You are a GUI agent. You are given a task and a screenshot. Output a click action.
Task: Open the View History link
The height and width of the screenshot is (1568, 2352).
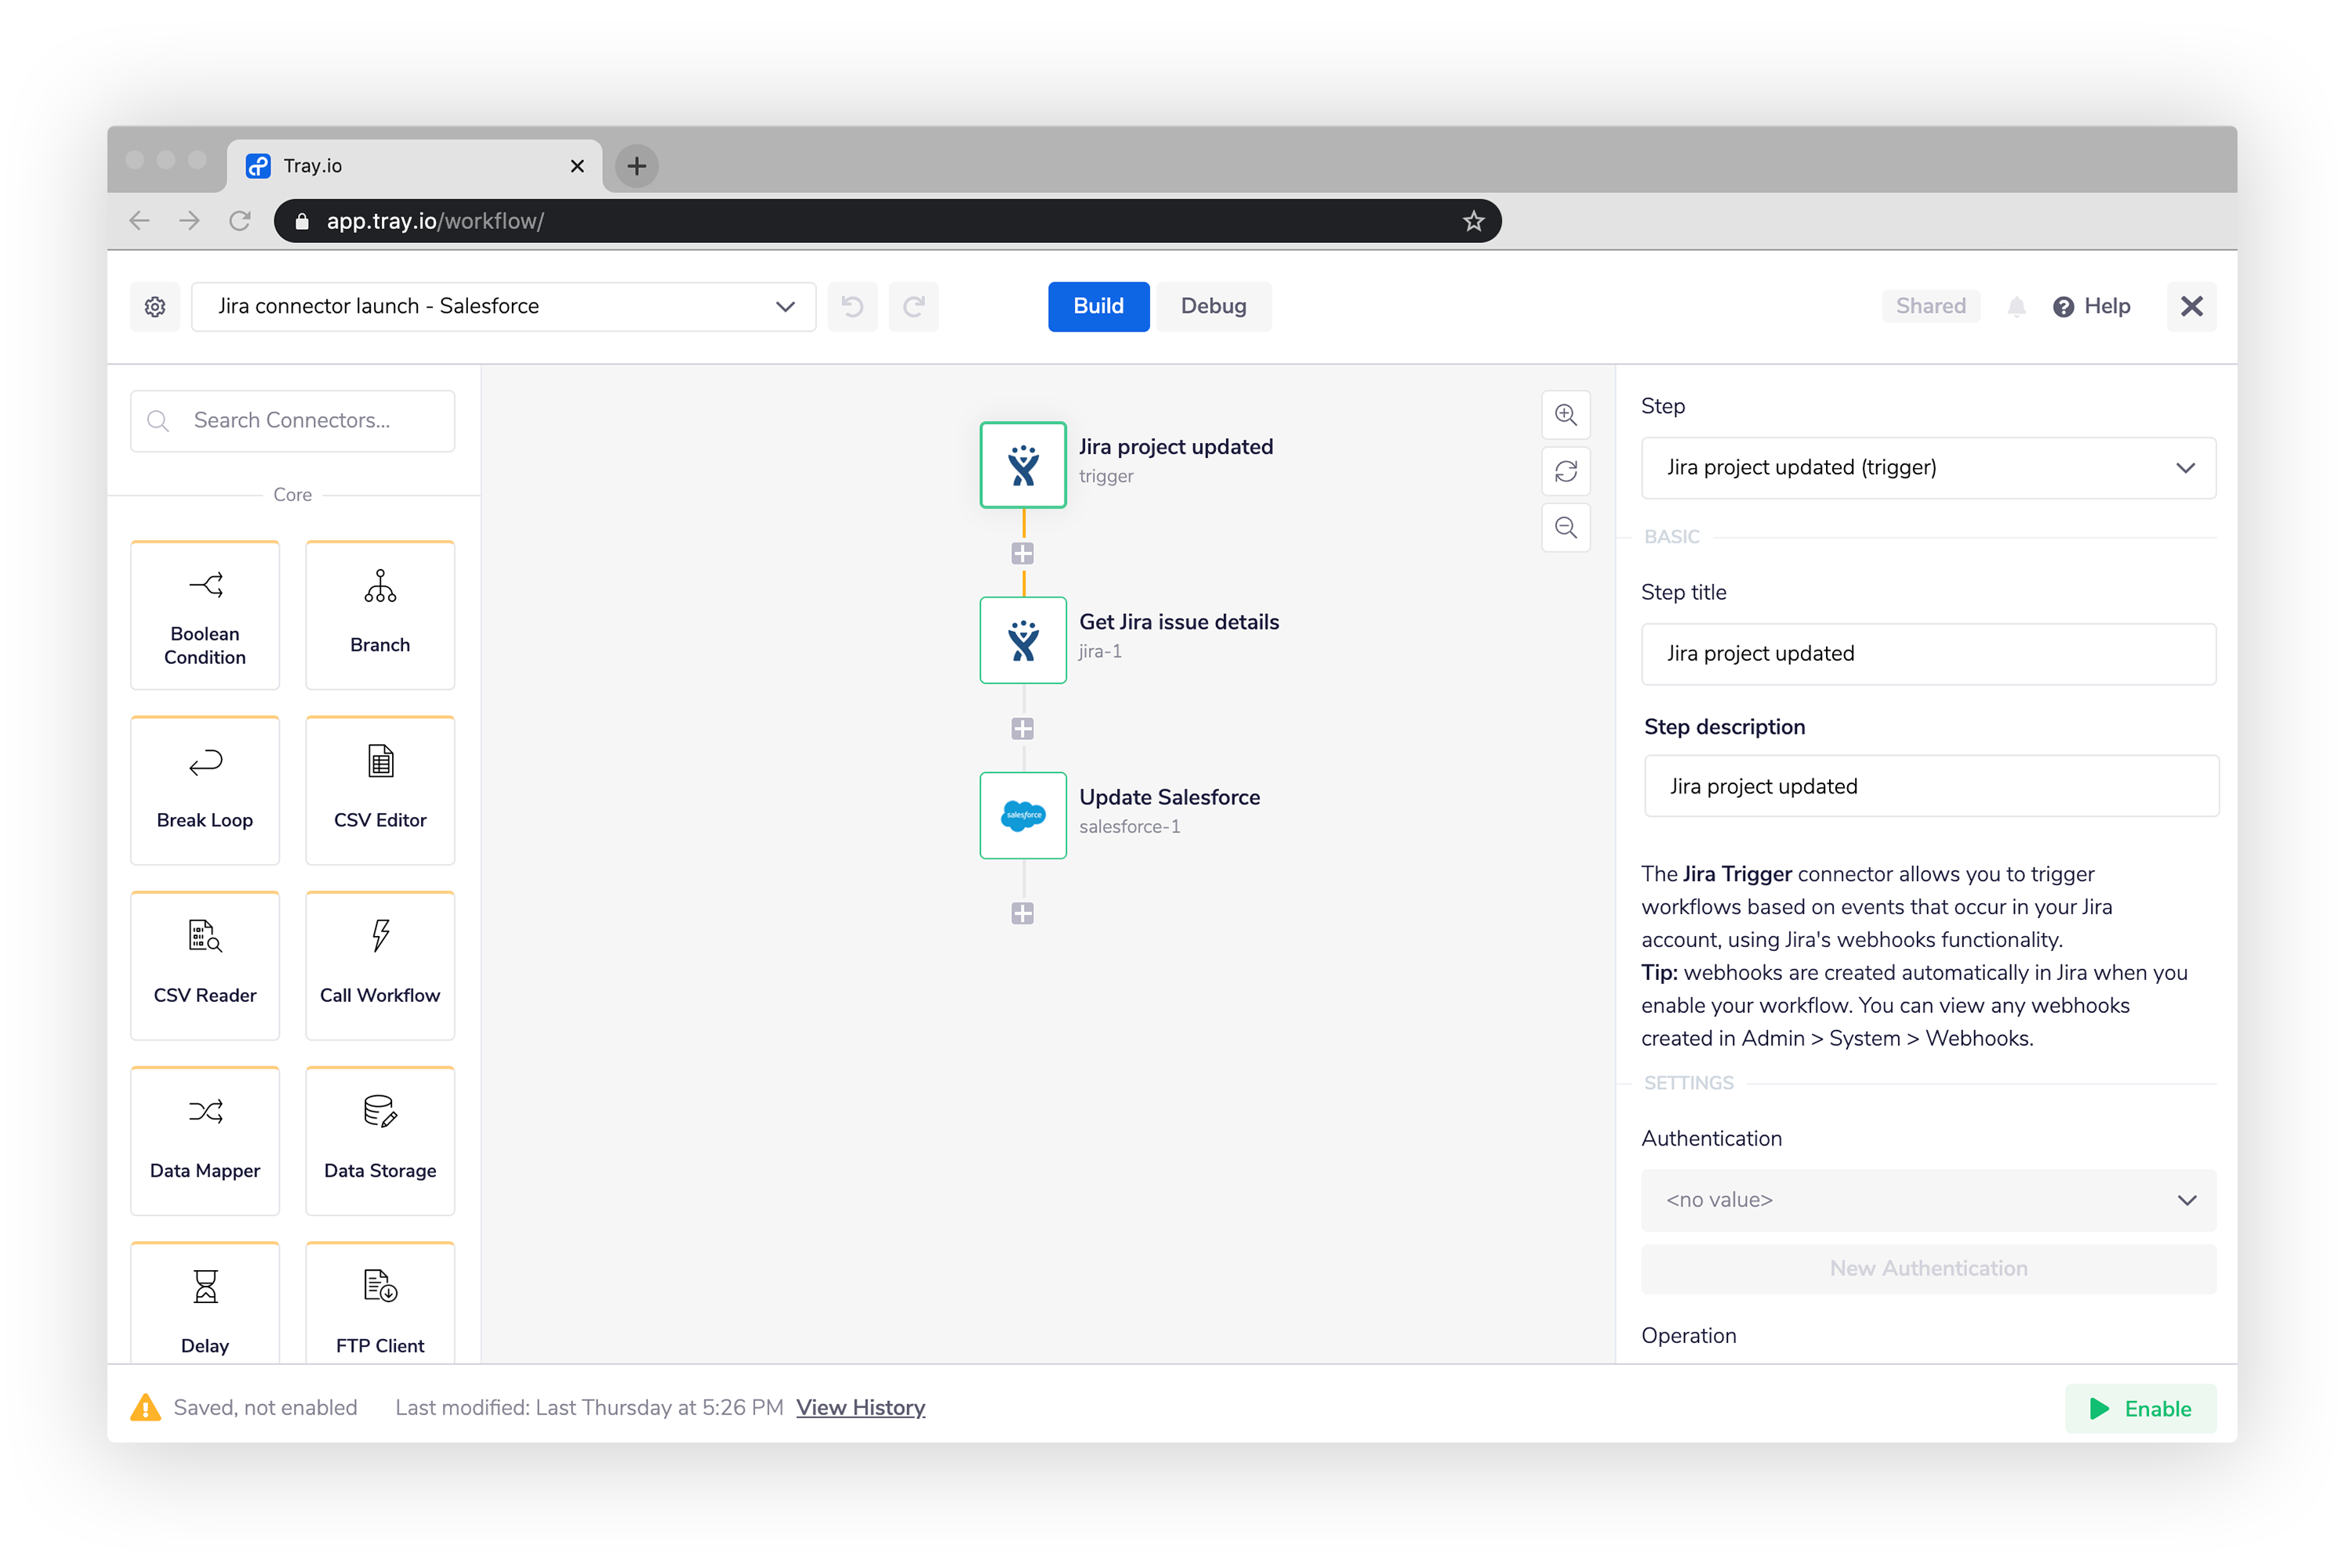[860, 1408]
